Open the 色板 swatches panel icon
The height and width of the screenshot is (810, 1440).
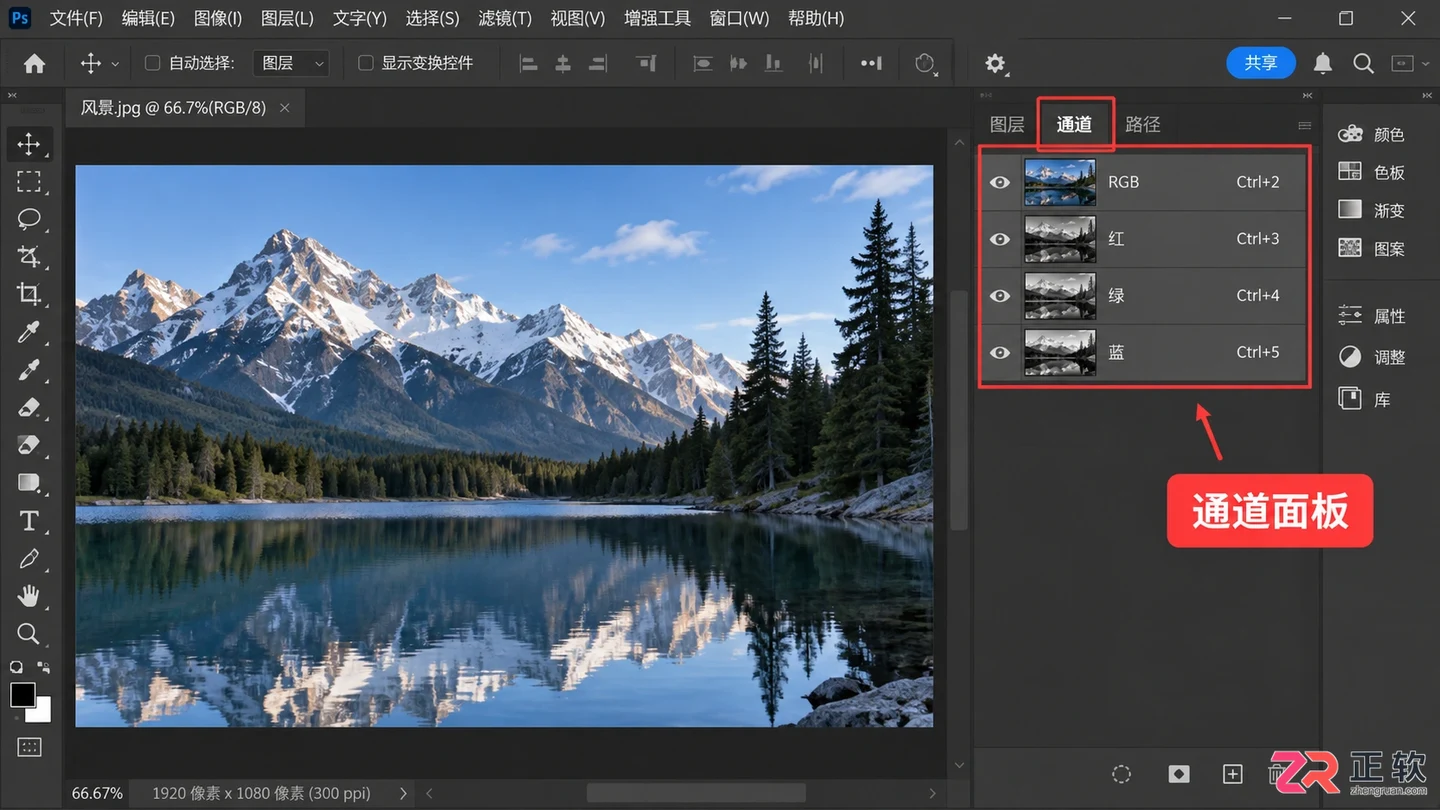click(x=1350, y=172)
